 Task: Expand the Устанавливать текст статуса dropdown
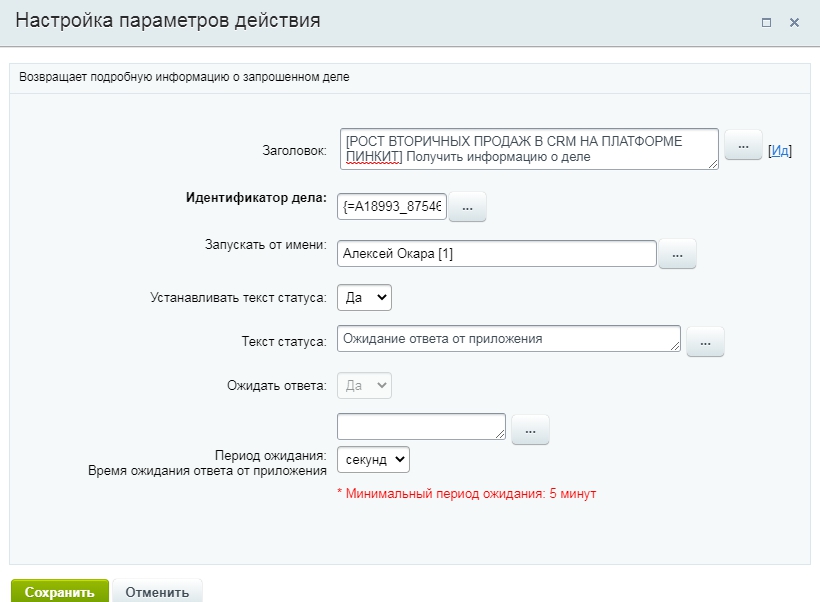point(365,297)
